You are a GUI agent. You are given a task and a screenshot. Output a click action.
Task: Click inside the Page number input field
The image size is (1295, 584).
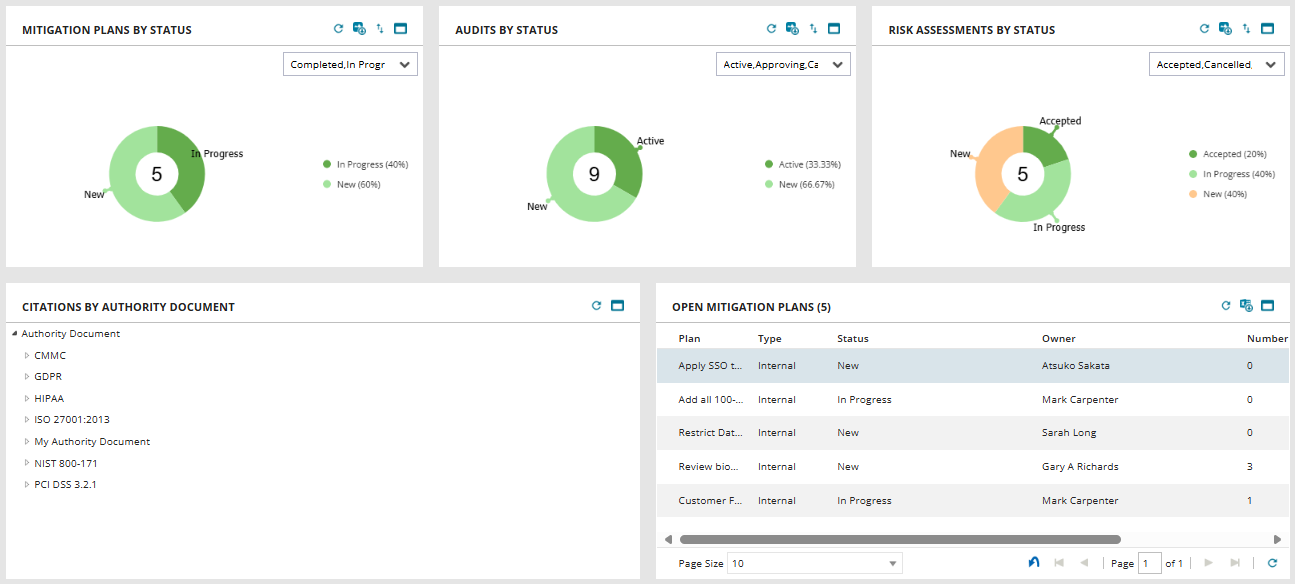point(1149,562)
